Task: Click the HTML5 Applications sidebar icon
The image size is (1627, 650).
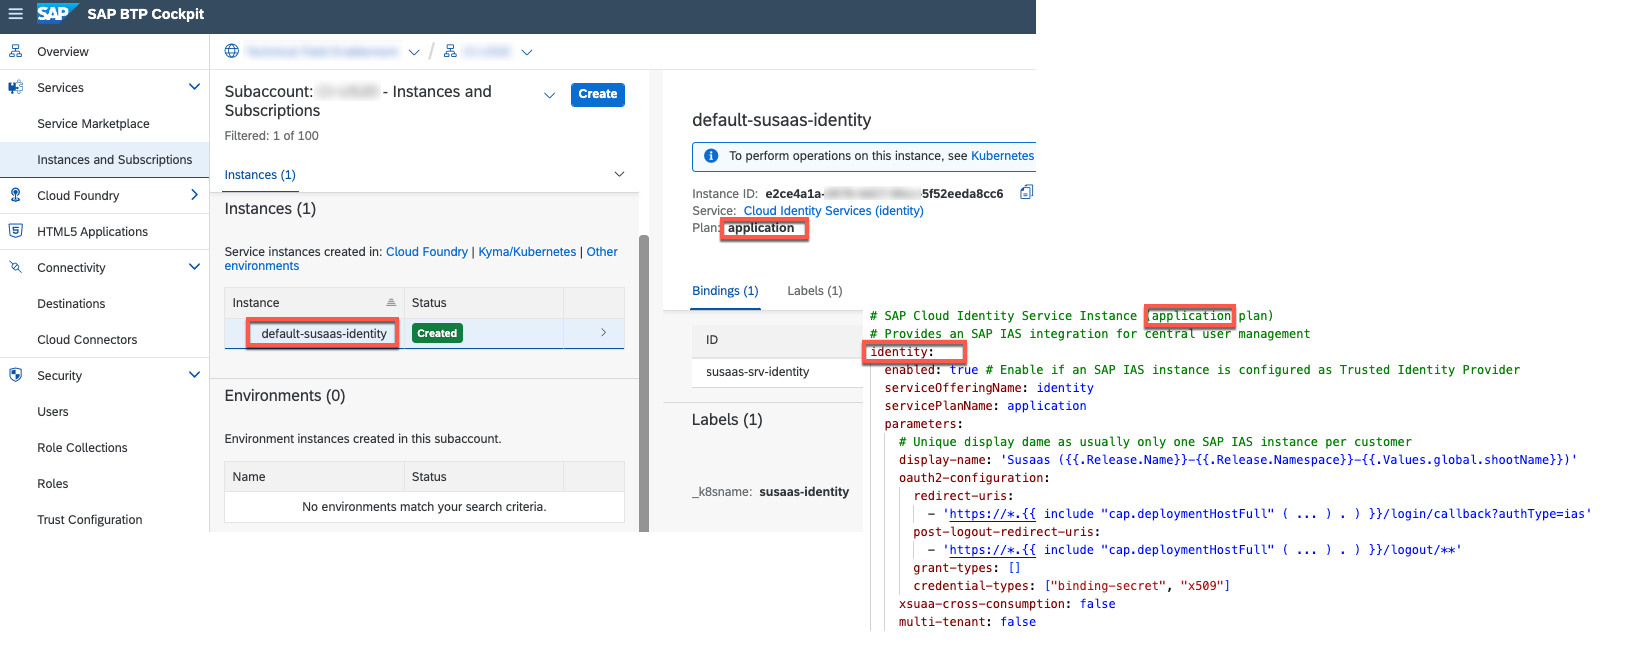Action: point(16,231)
